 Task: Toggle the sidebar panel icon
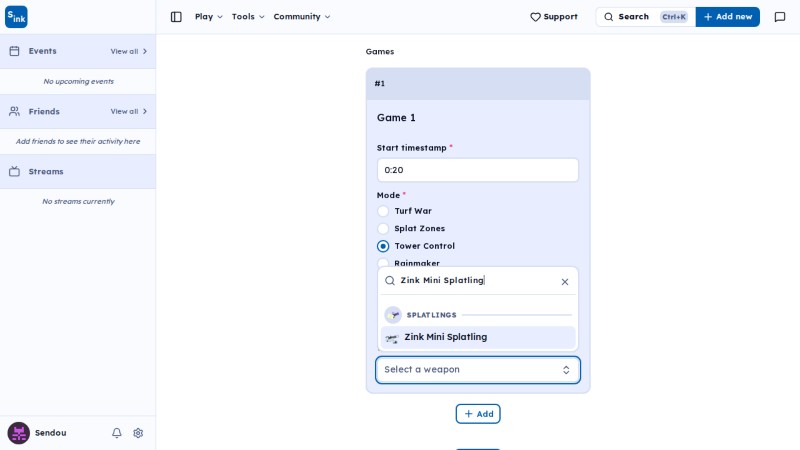[x=176, y=17]
